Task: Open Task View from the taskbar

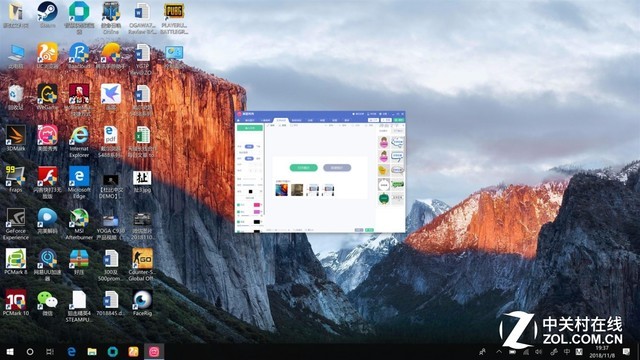Action: coord(50,351)
